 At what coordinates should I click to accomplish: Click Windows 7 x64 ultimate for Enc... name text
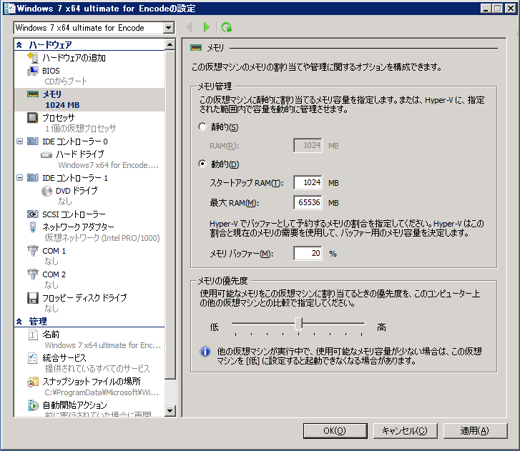pos(103,345)
